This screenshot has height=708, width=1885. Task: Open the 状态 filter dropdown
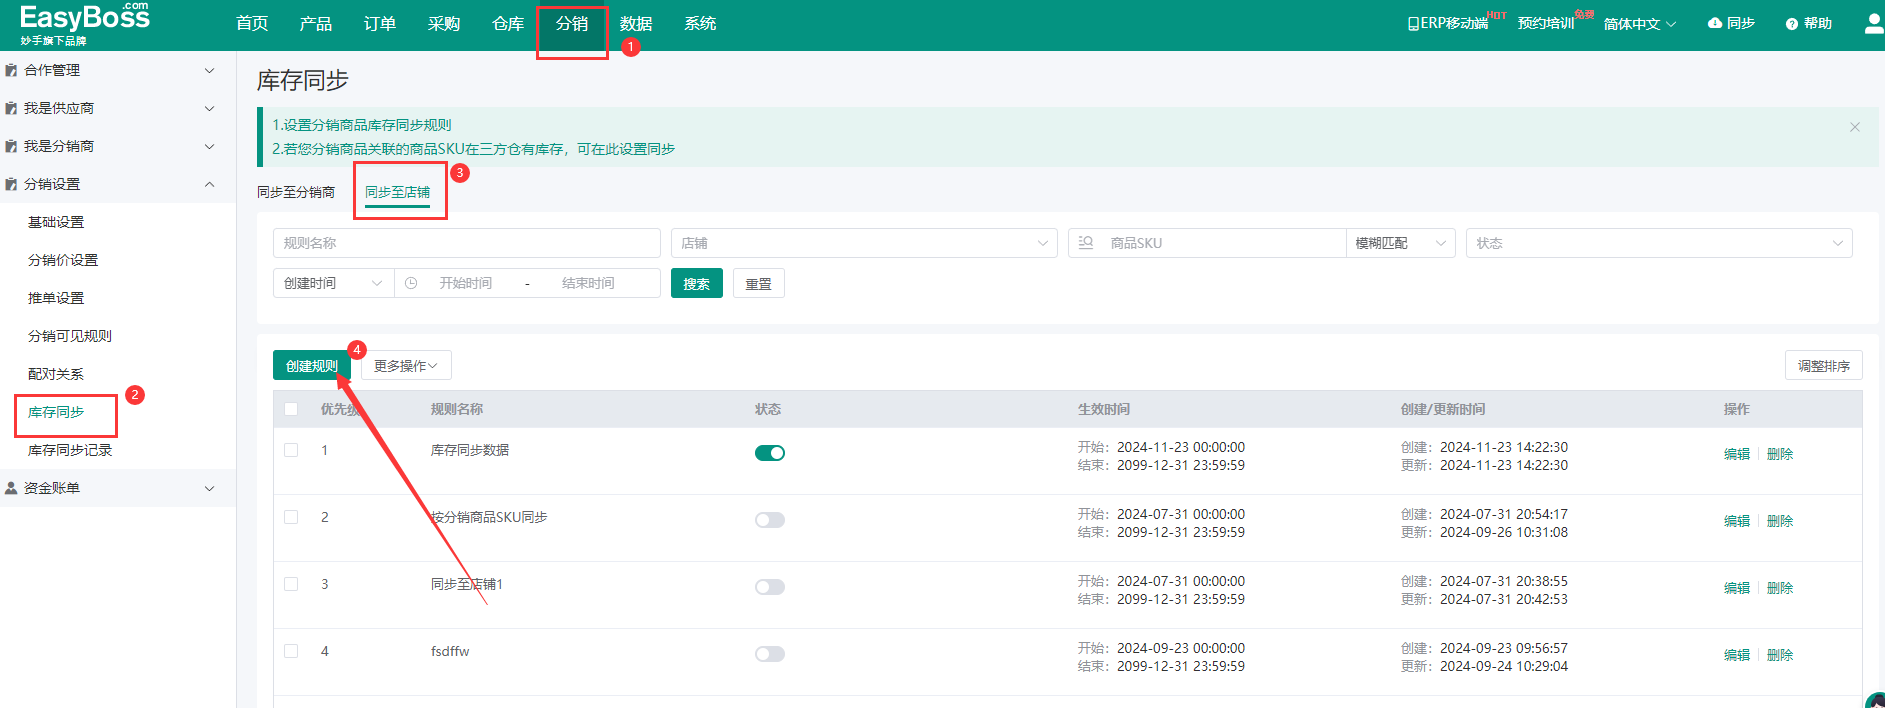pos(1659,243)
